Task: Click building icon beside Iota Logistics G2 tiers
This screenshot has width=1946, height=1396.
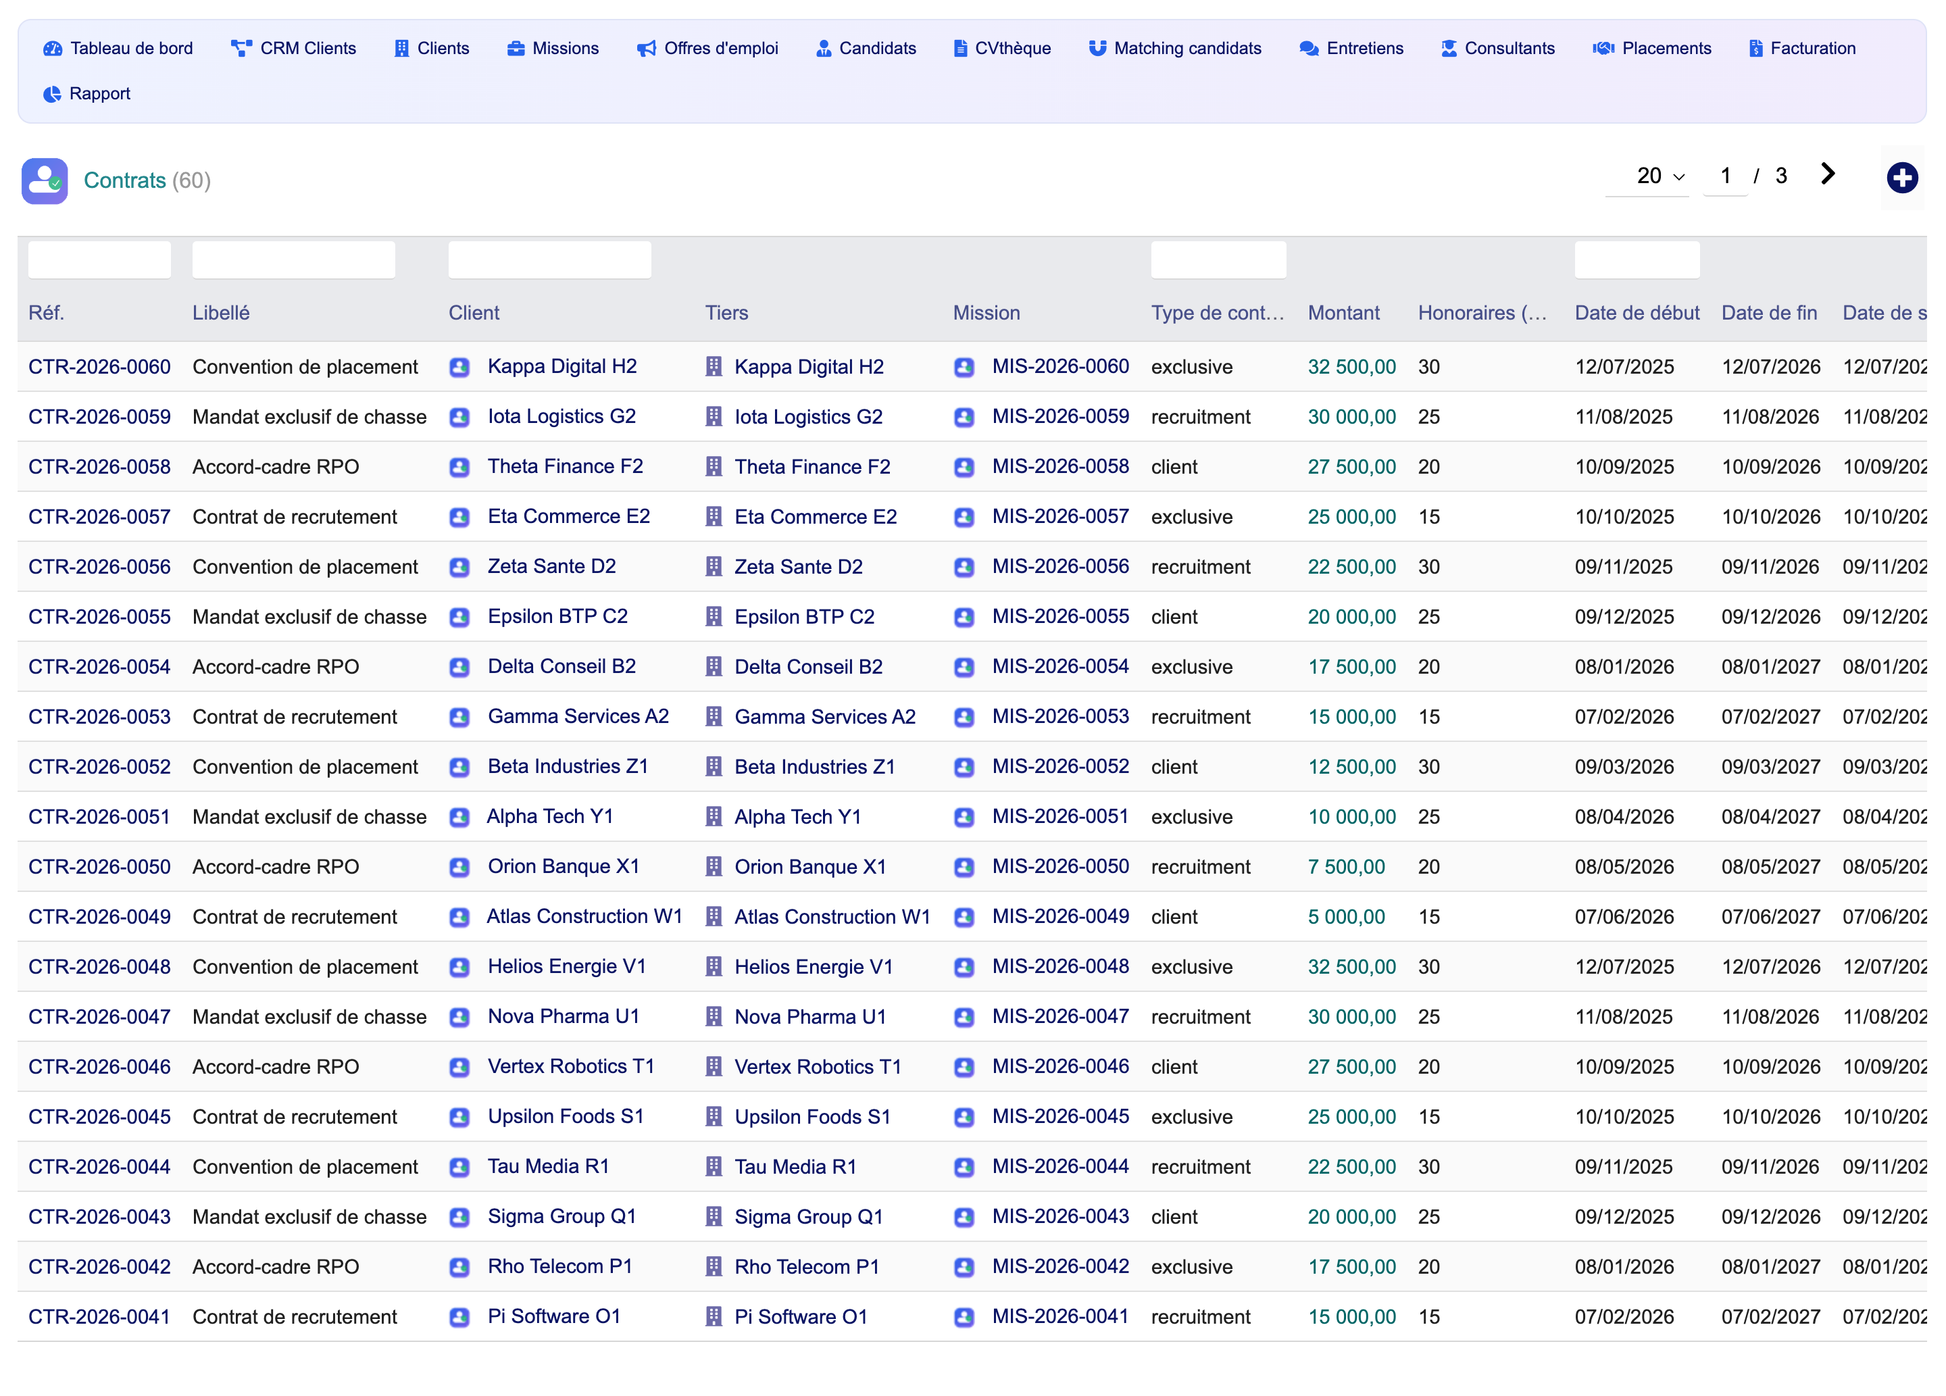Action: (714, 417)
